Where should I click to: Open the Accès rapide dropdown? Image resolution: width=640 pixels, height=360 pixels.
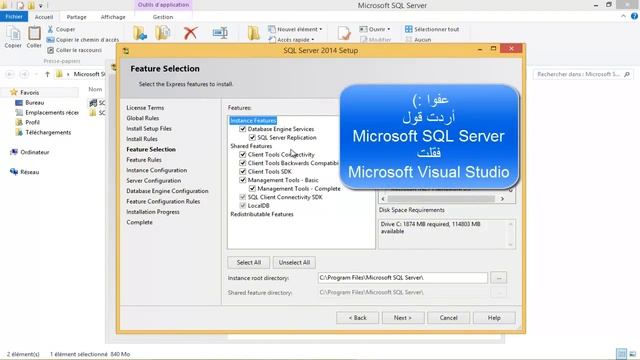292,40
